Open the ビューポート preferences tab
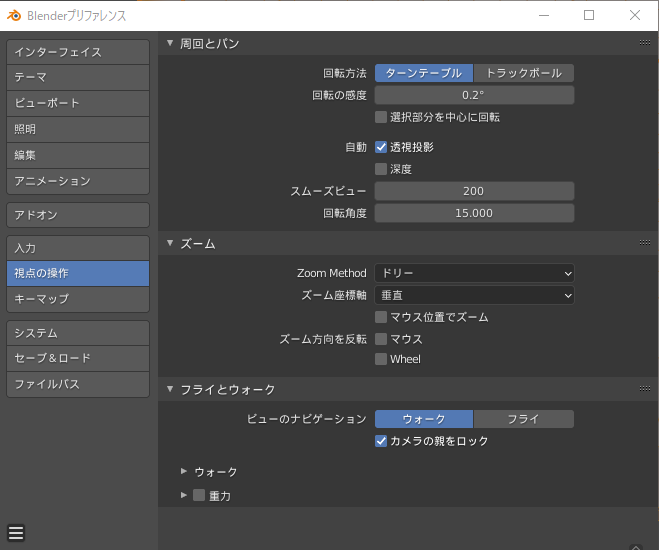The height and width of the screenshot is (550, 659). 78,103
